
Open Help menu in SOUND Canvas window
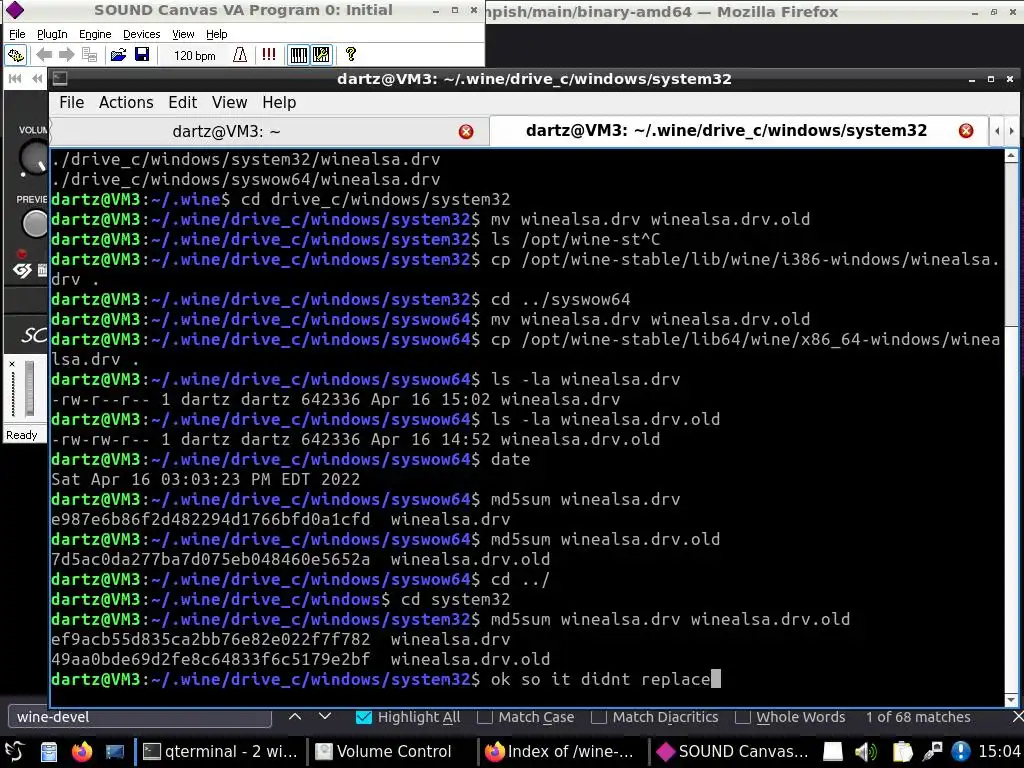(x=217, y=34)
